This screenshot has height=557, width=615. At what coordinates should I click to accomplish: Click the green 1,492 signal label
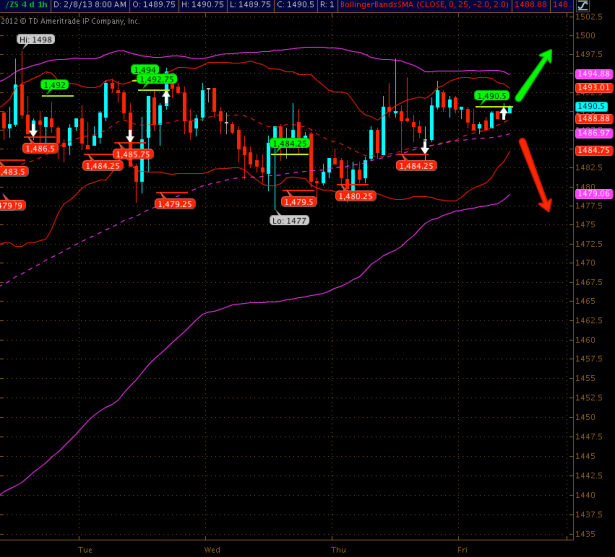coord(54,85)
